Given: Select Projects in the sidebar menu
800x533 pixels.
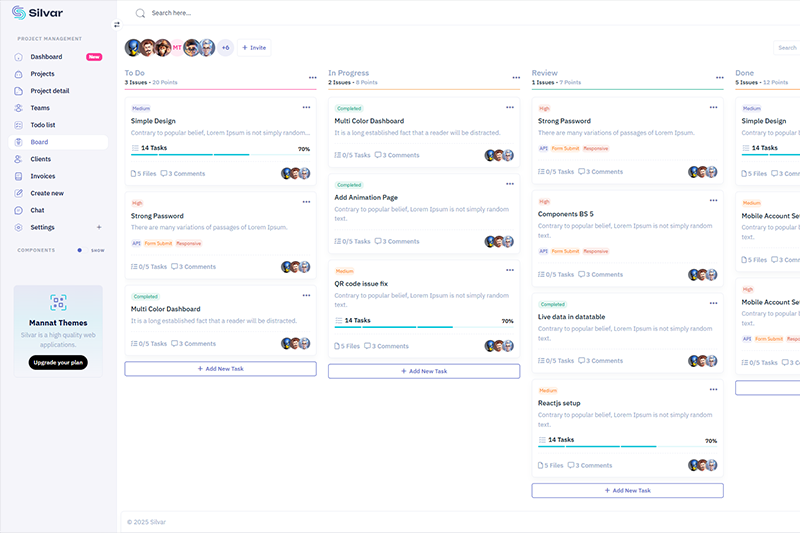Looking at the screenshot, I should (x=42, y=74).
